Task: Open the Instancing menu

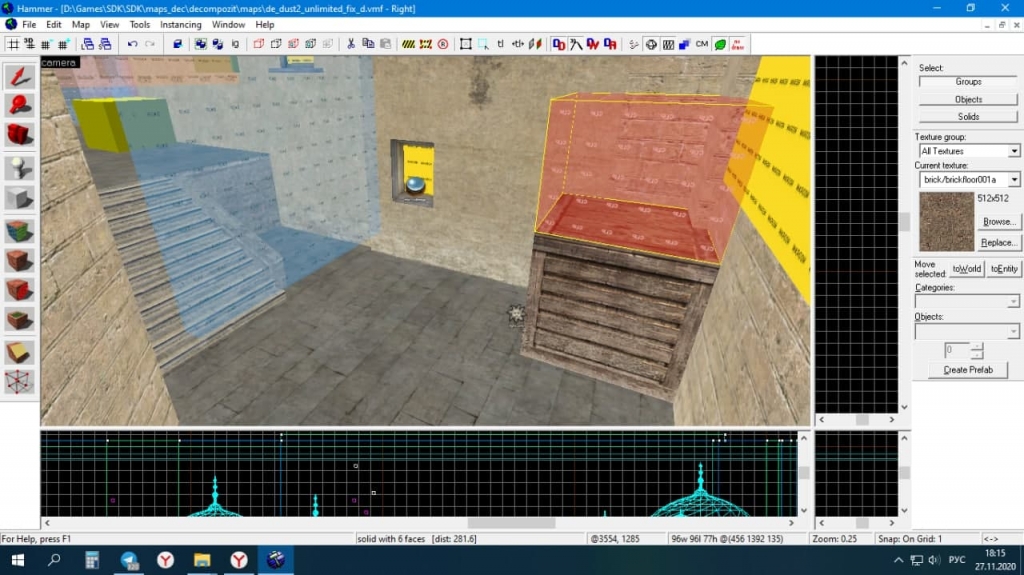Action: click(x=180, y=24)
